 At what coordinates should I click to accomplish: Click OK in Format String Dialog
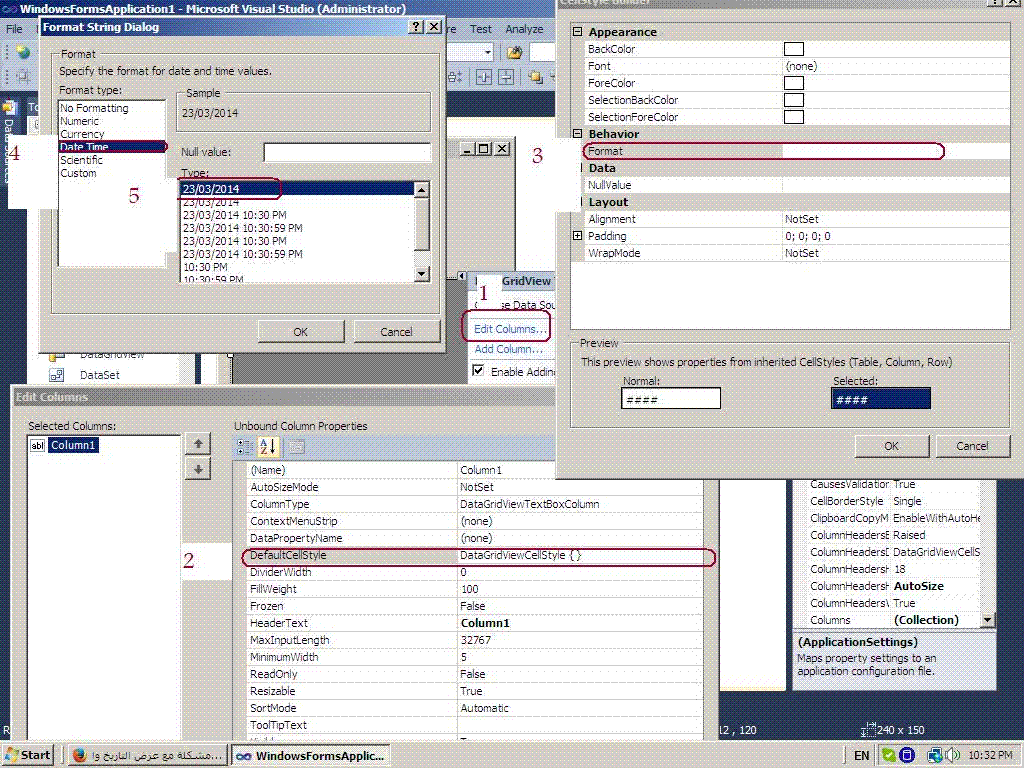click(300, 332)
